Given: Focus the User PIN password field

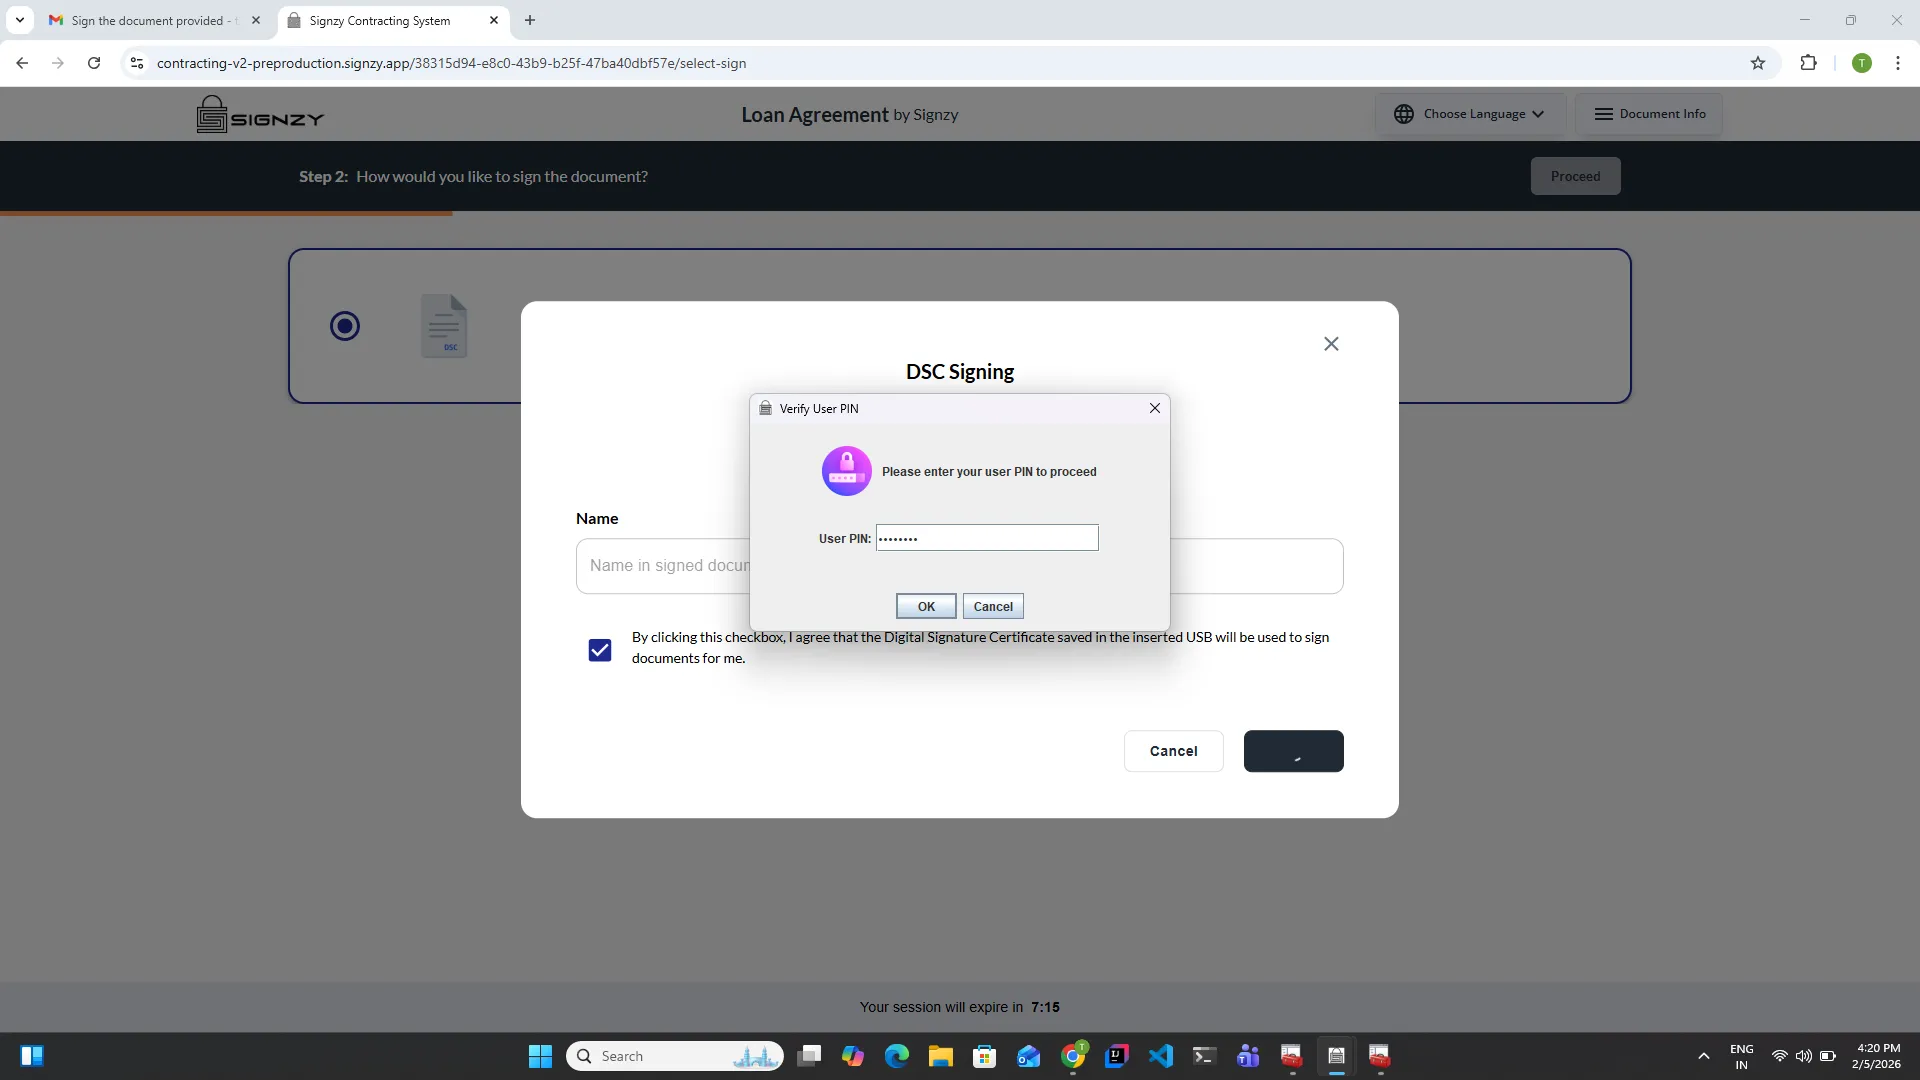Looking at the screenshot, I should (x=987, y=538).
